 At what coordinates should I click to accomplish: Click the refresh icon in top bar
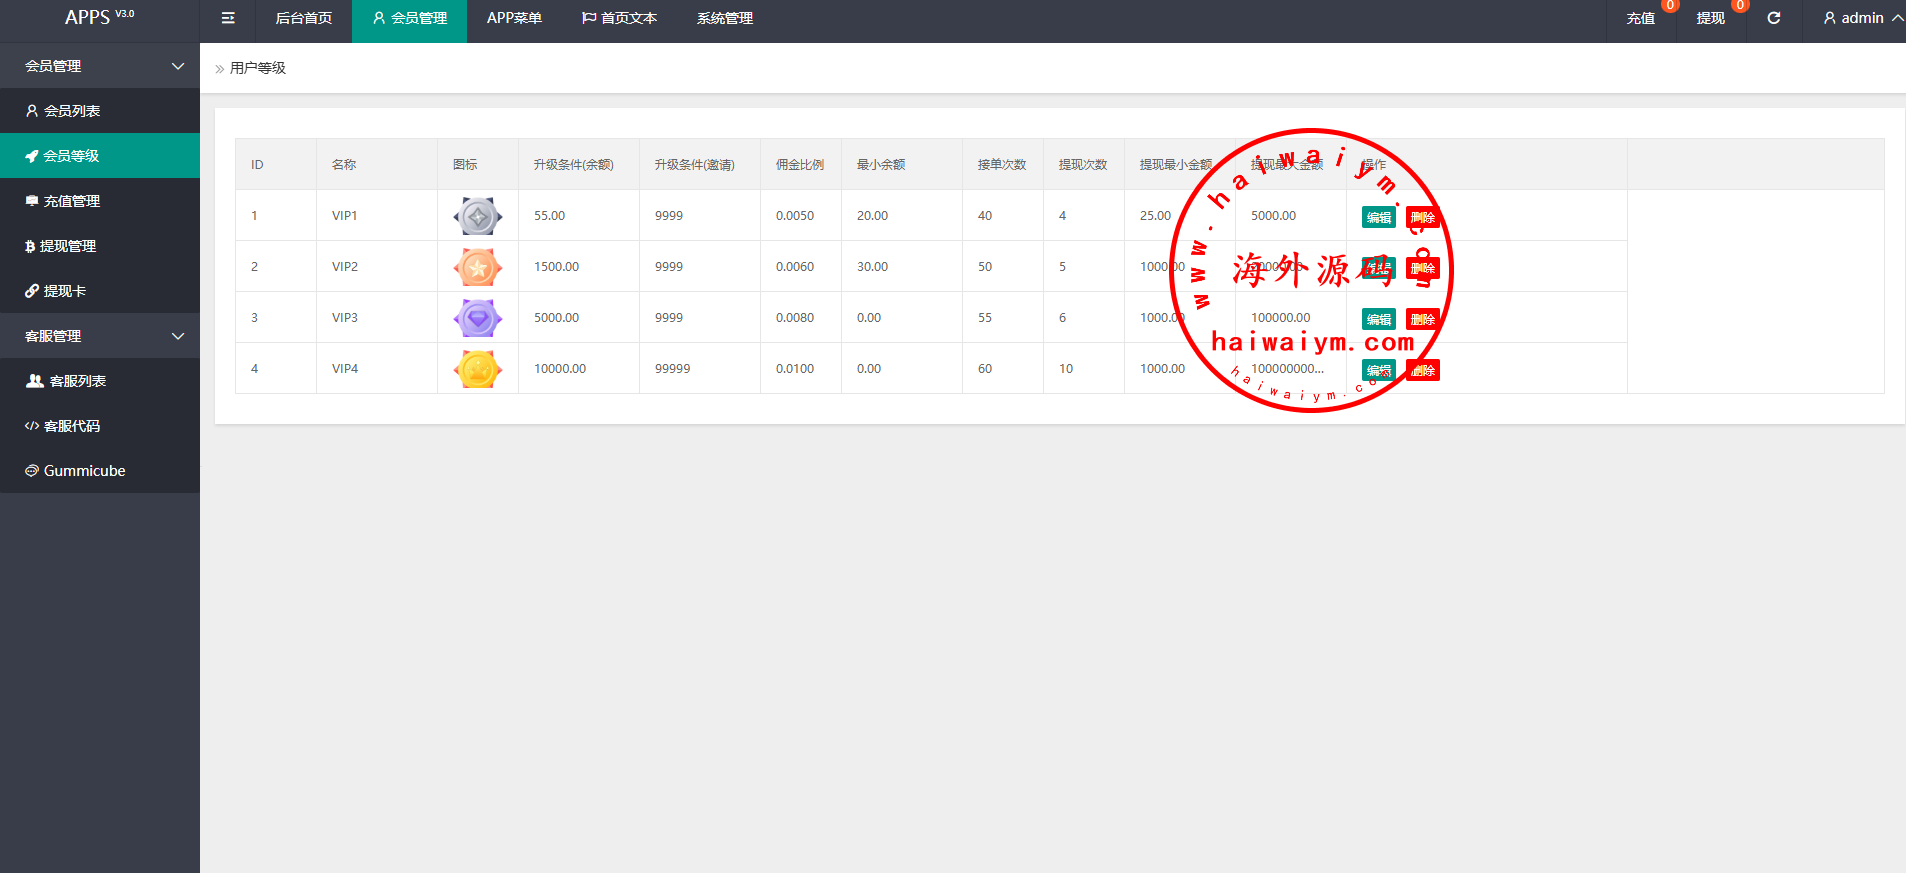(x=1773, y=18)
